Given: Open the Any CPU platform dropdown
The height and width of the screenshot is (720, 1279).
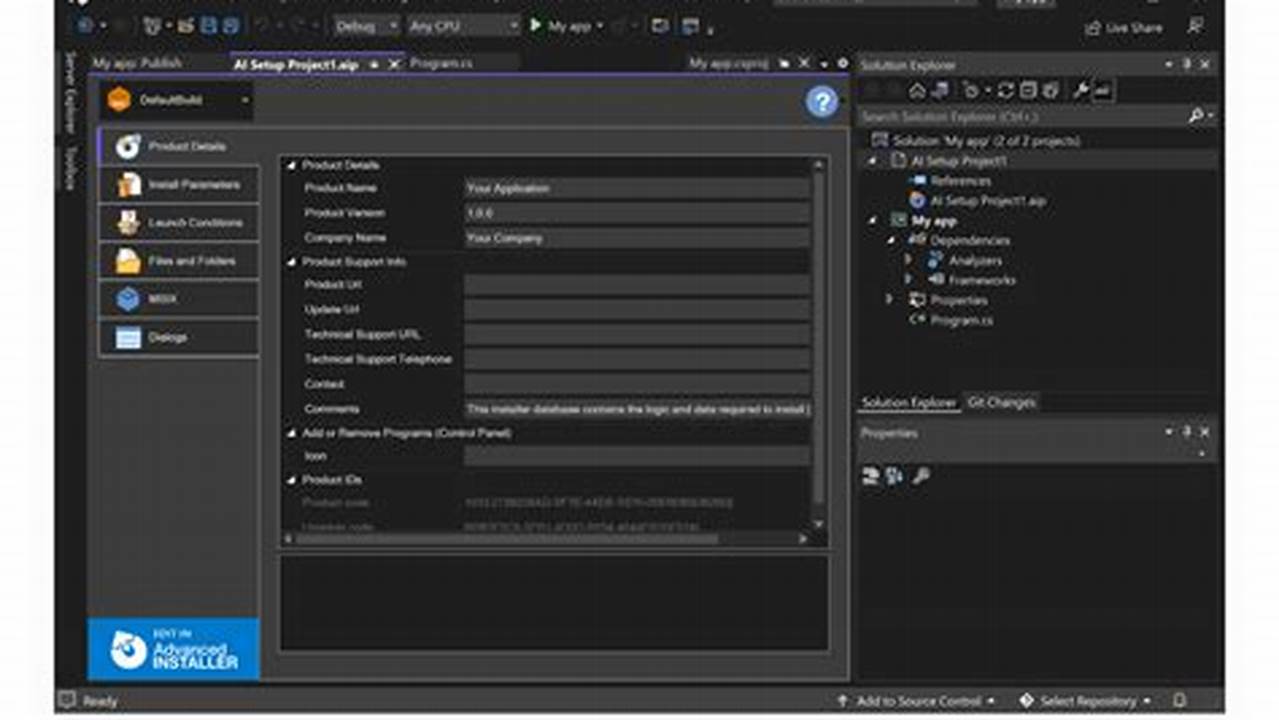Looking at the screenshot, I should (512, 25).
